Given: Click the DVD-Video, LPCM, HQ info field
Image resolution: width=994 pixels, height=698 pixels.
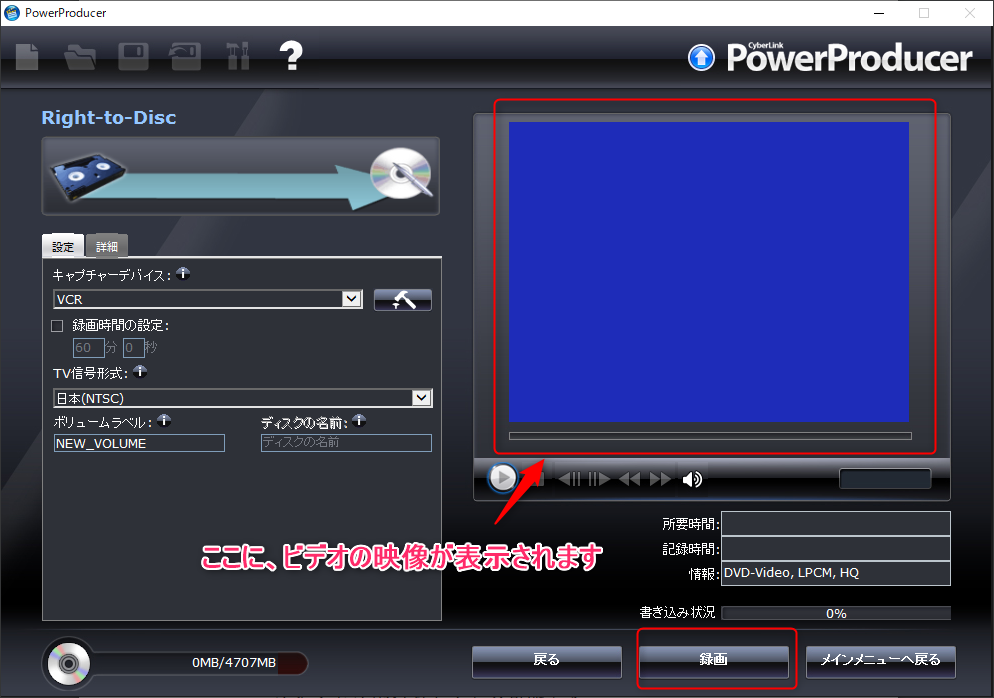Looking at the screenshot, I should click(836, 573).
